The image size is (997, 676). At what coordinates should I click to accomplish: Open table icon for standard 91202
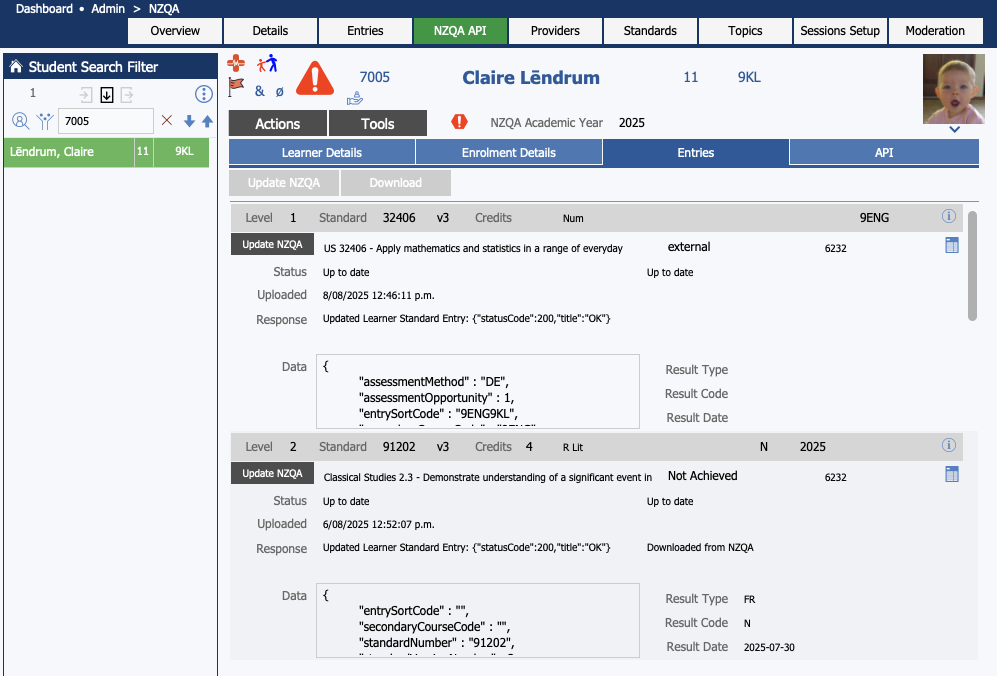coord(951,474)
